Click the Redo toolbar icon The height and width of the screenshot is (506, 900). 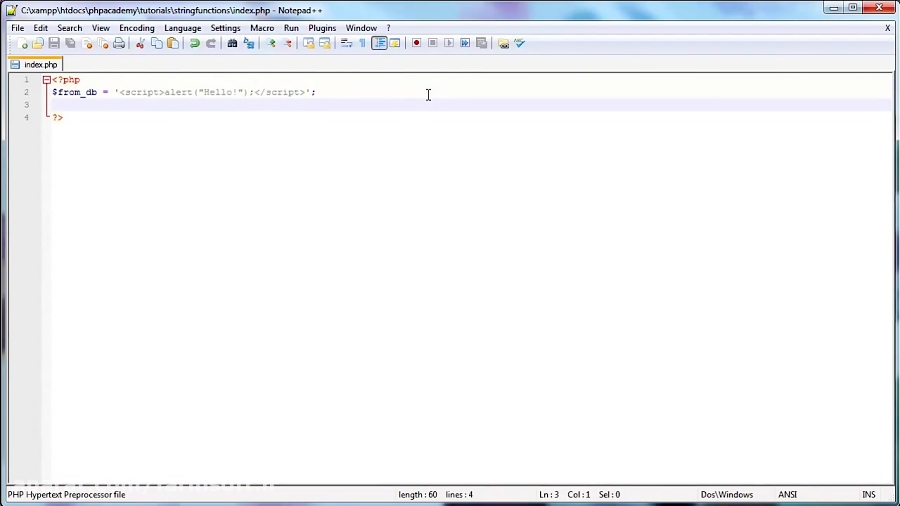point(211,44)
